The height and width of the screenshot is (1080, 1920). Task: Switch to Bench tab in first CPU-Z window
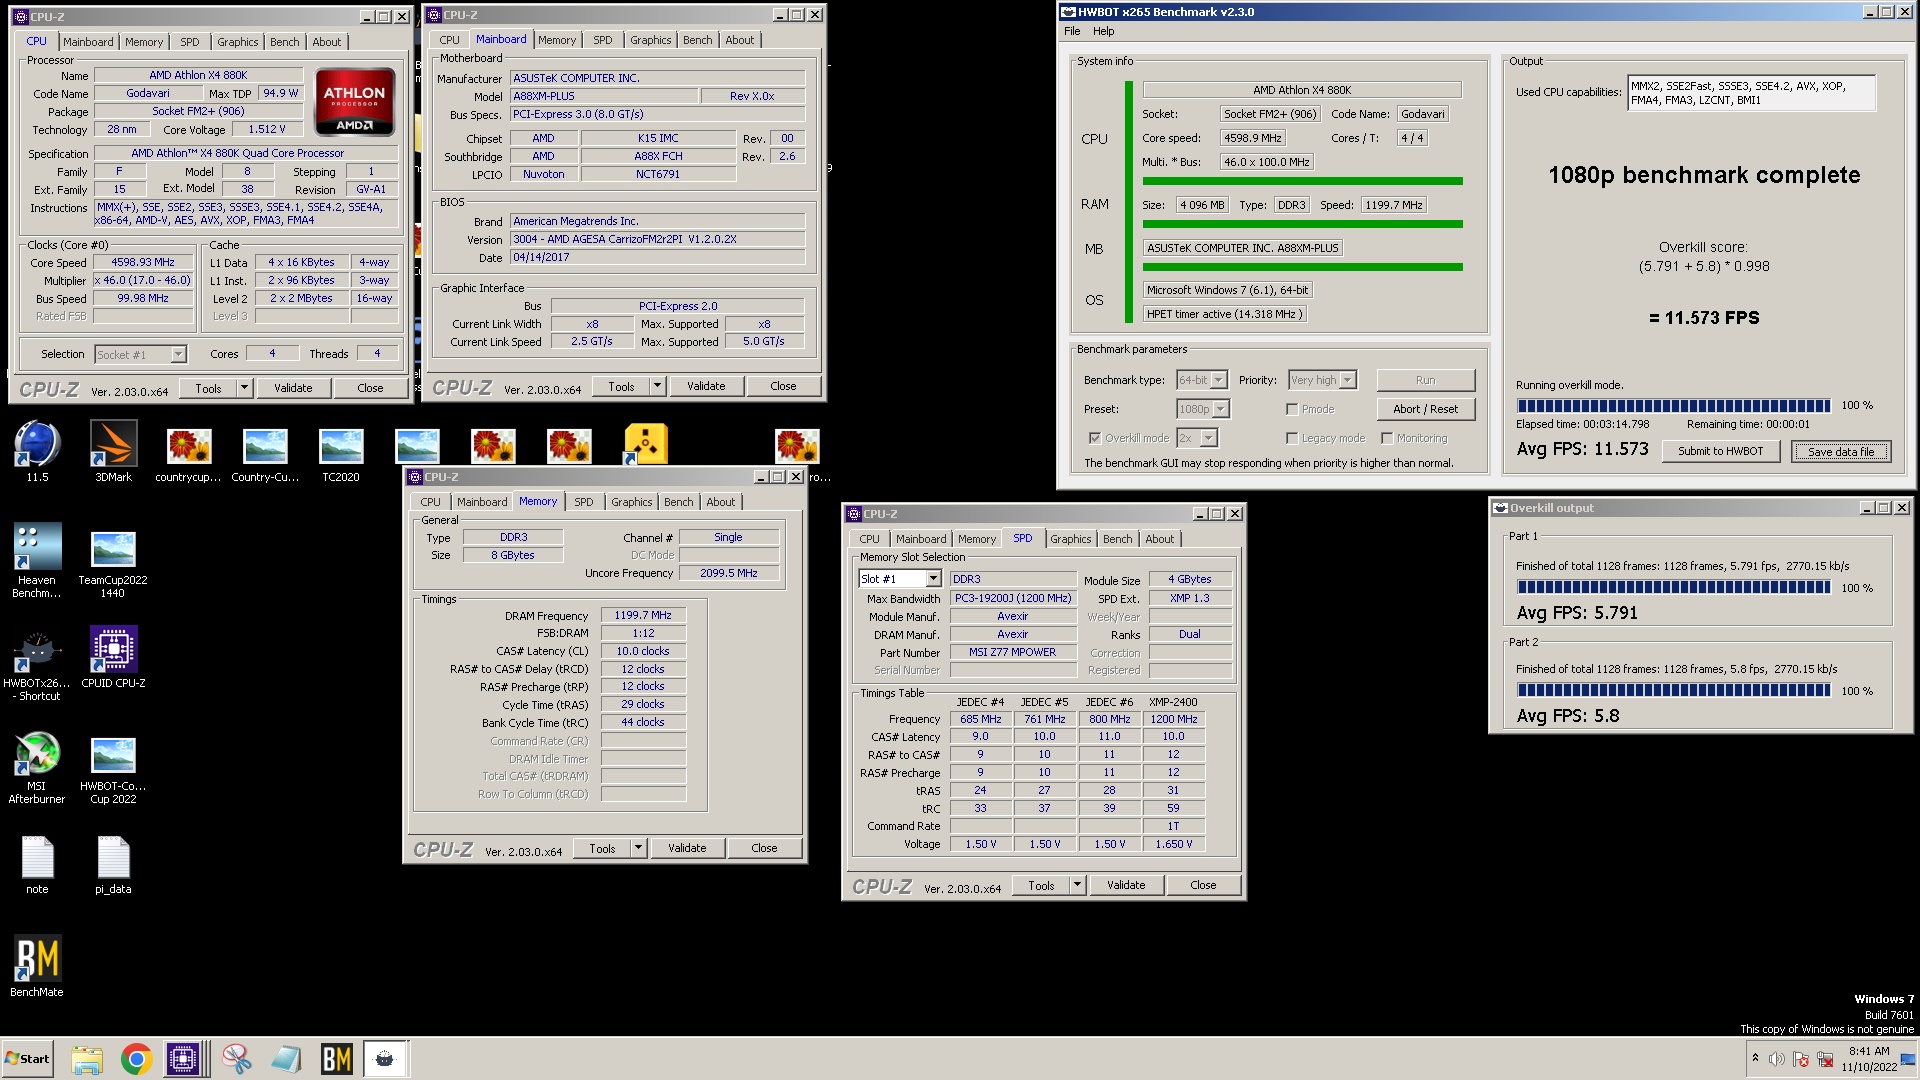pos(284,42)
